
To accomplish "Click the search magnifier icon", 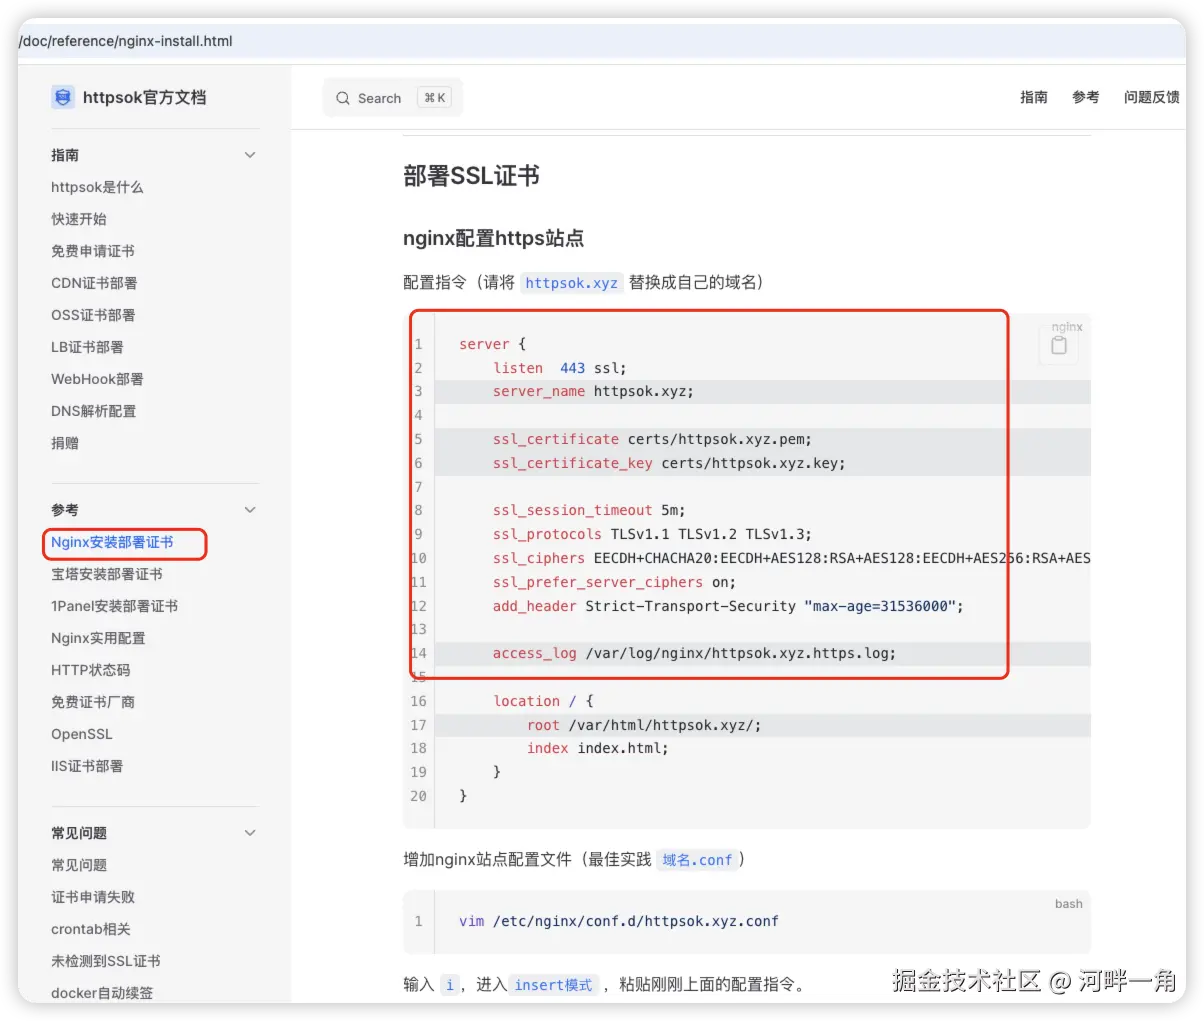I will [x=343, y=98].
